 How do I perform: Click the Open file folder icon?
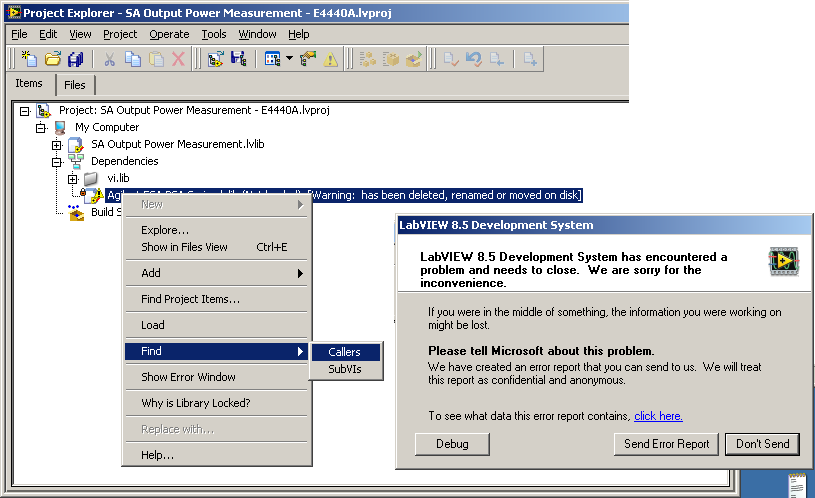pyautogui.click(x=52, y=59)
